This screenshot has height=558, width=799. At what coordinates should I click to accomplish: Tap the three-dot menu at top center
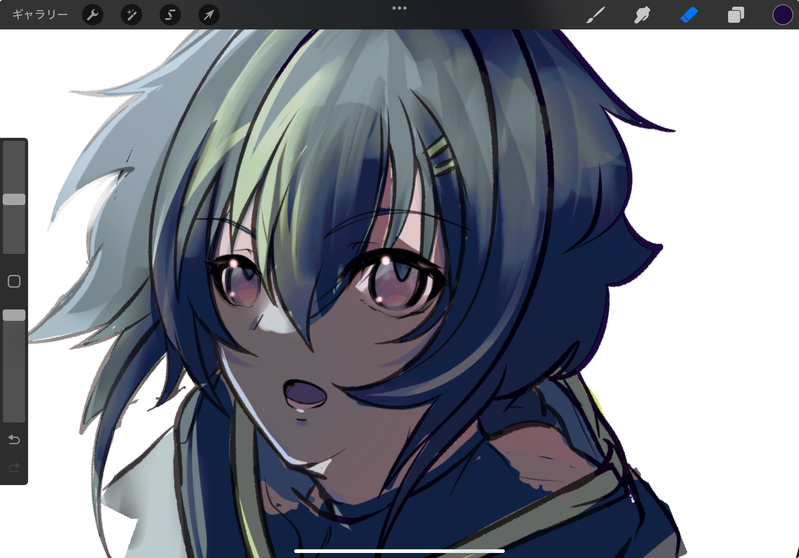coord(400,8)
